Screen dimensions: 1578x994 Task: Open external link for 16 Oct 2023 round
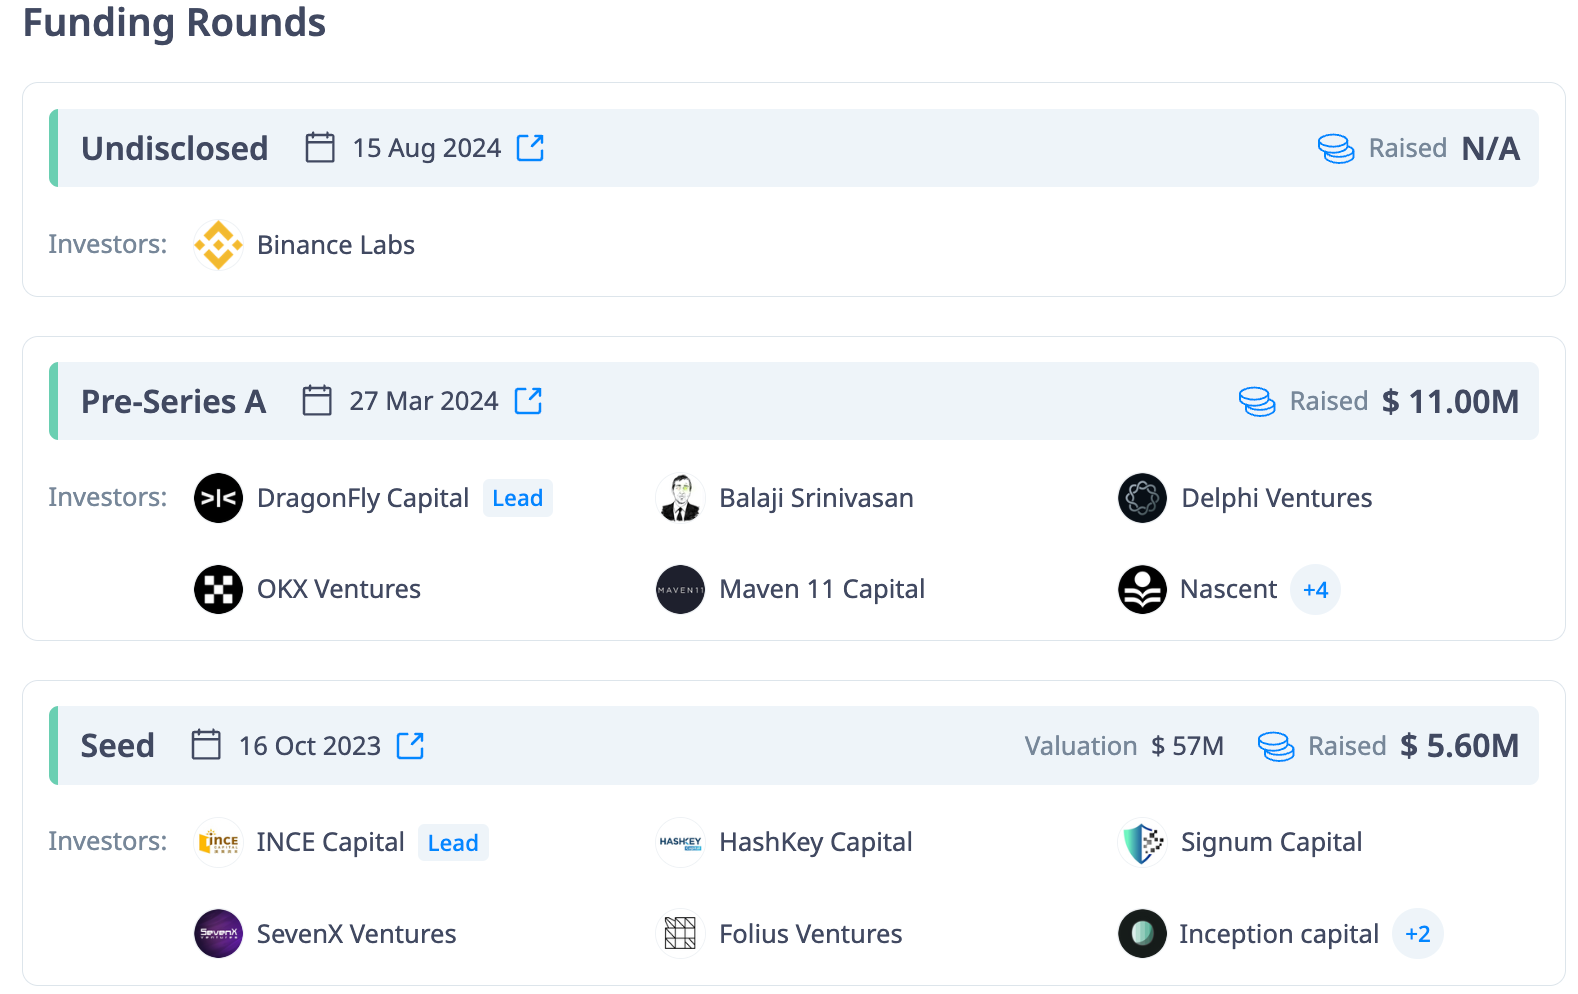click(410, 745)
